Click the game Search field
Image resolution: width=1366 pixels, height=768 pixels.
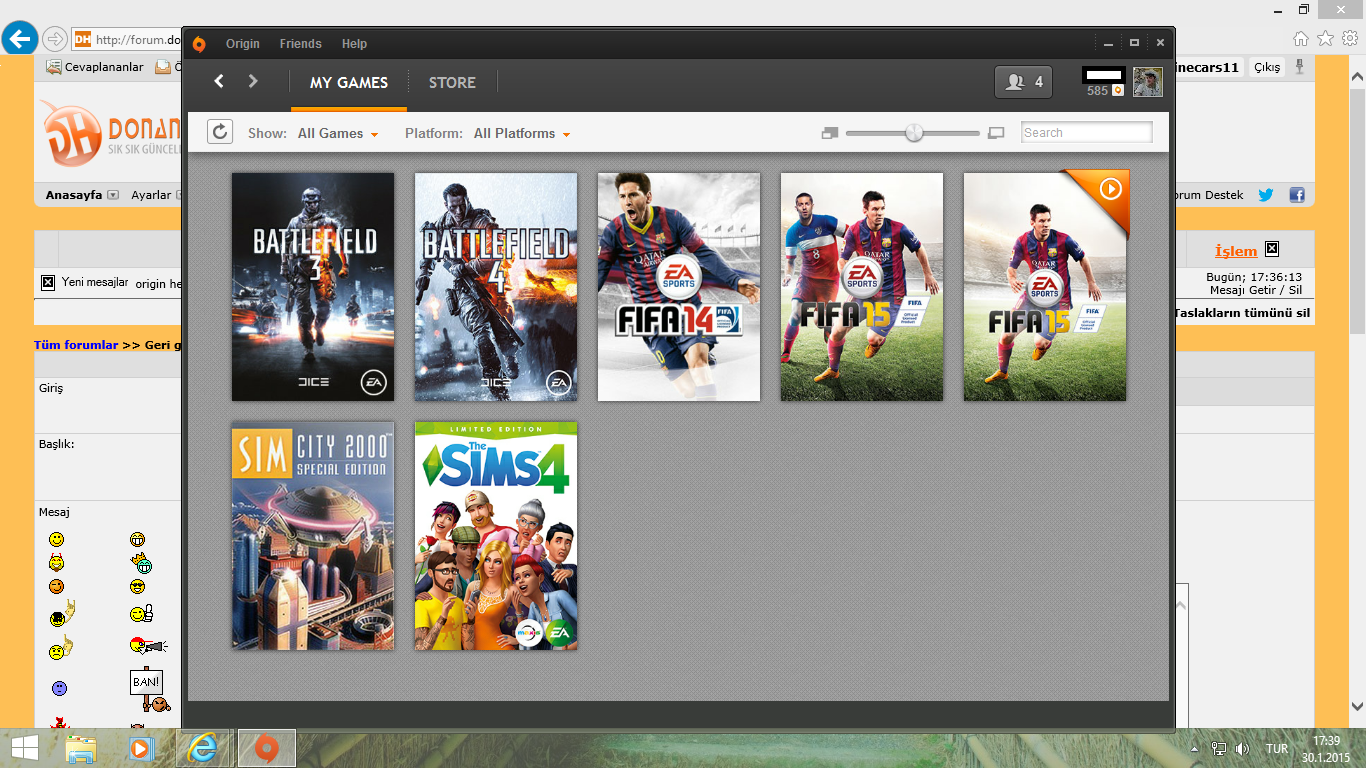point(1086,133)
